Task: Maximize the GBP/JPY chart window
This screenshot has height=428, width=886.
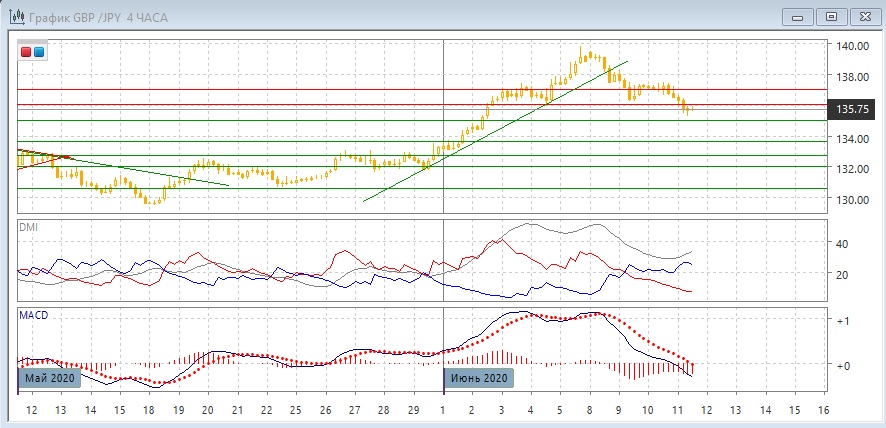Action: (830, 16)
